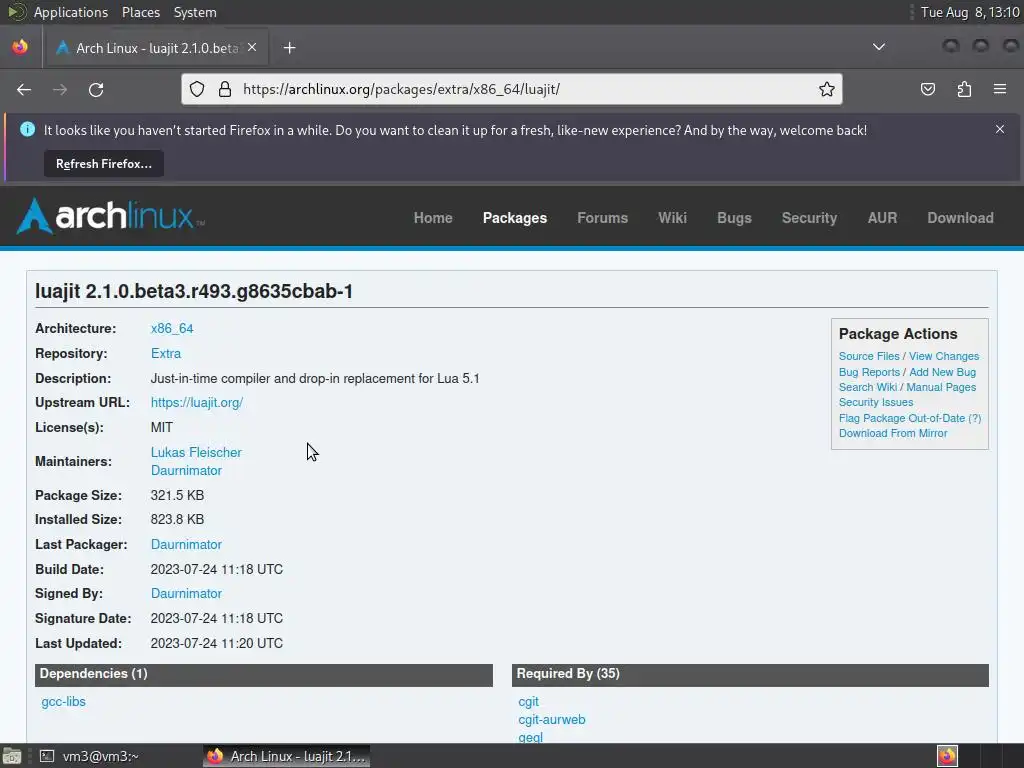Open the Security nav item
This screenshot has width=1024, height=768.
809,218
